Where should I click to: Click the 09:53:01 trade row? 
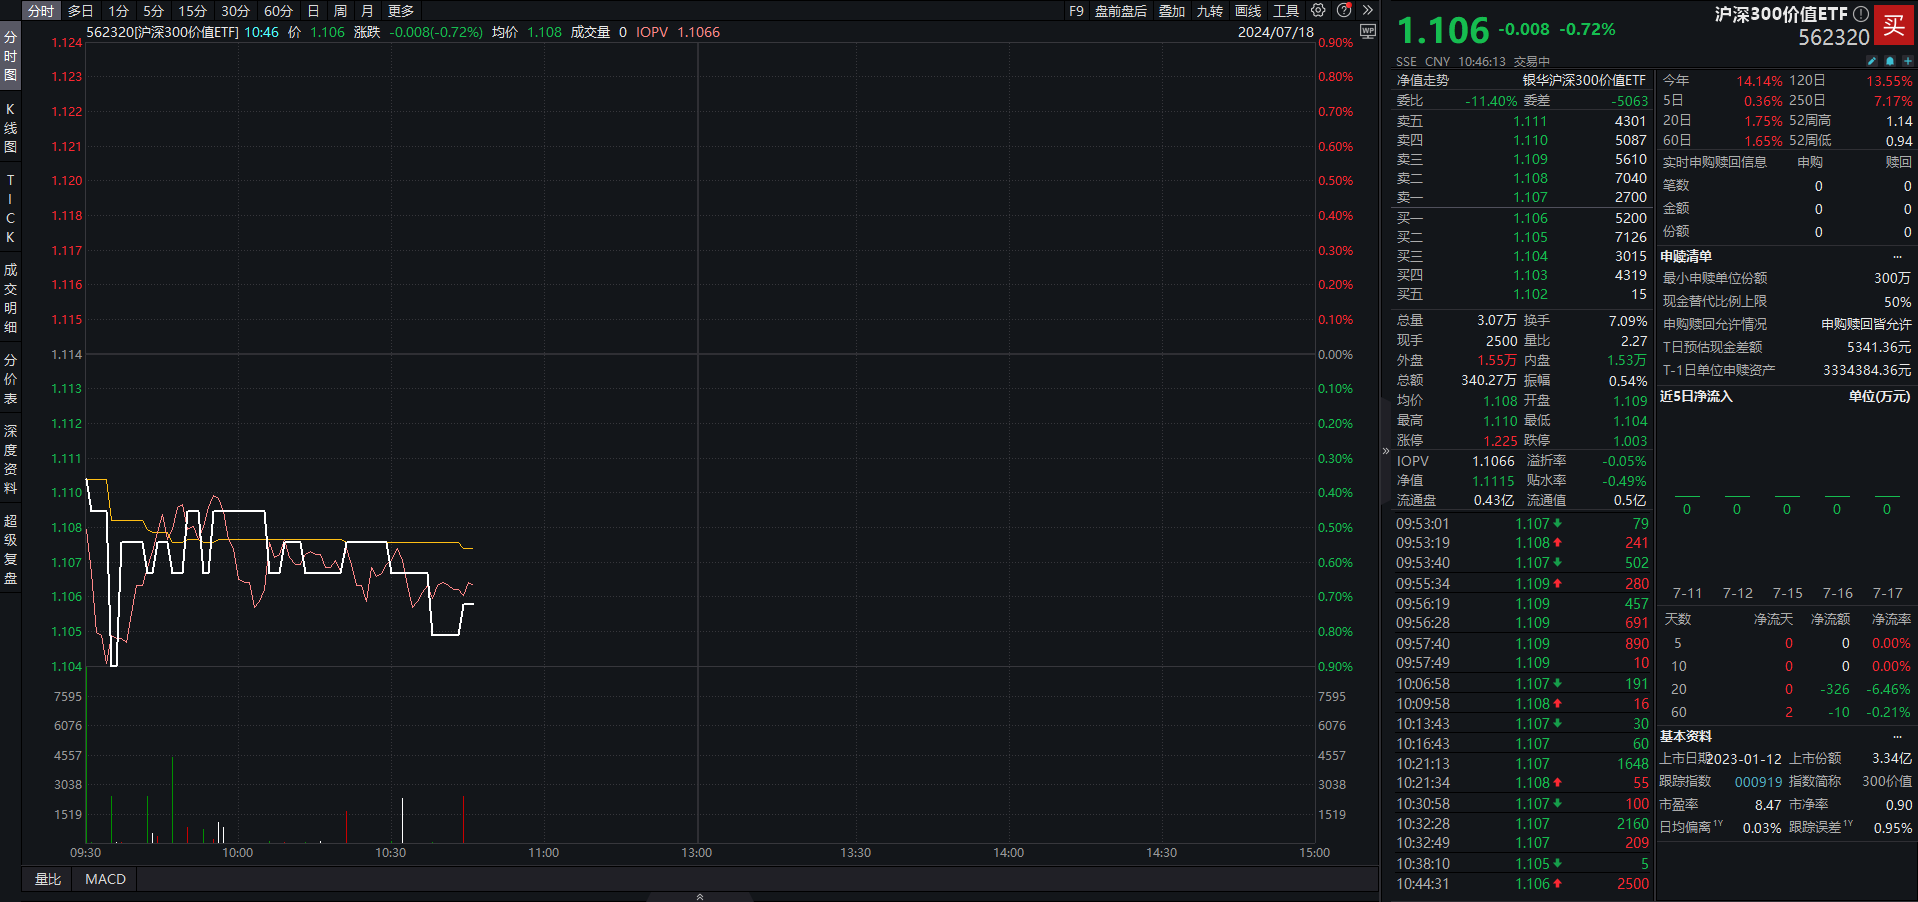tap(1522, 524)
